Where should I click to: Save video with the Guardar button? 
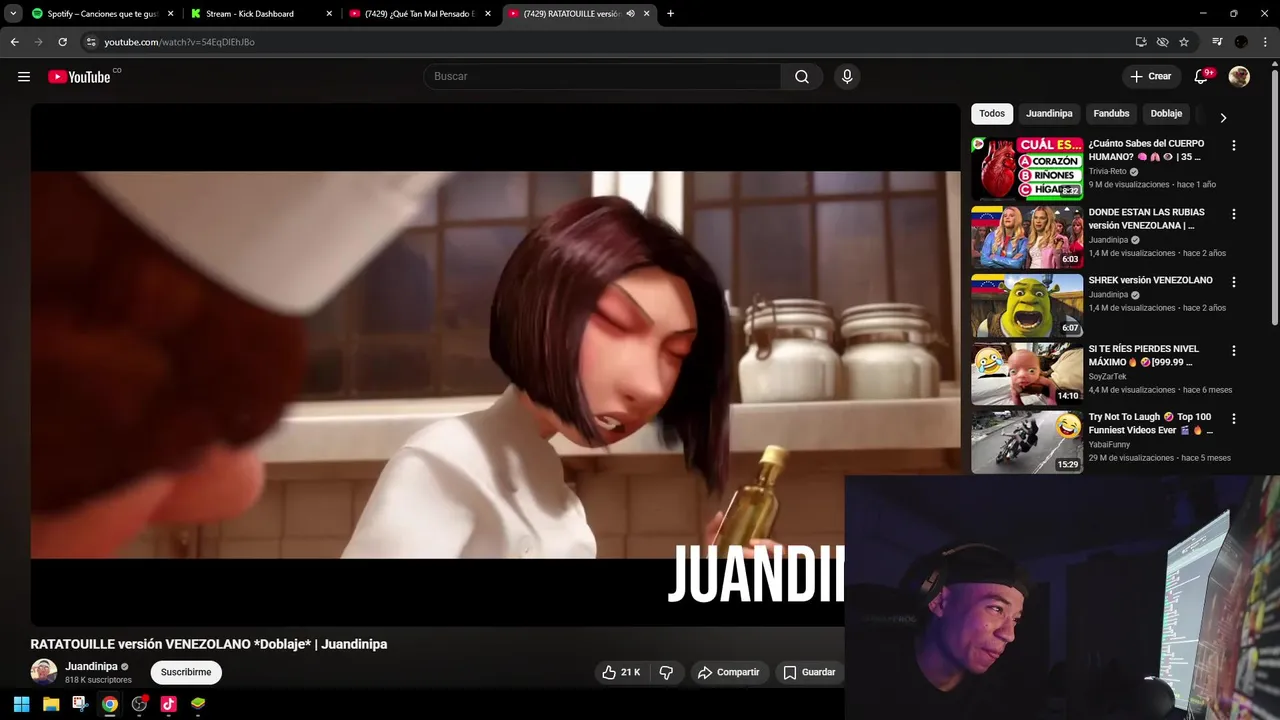[x=809, y=672]
